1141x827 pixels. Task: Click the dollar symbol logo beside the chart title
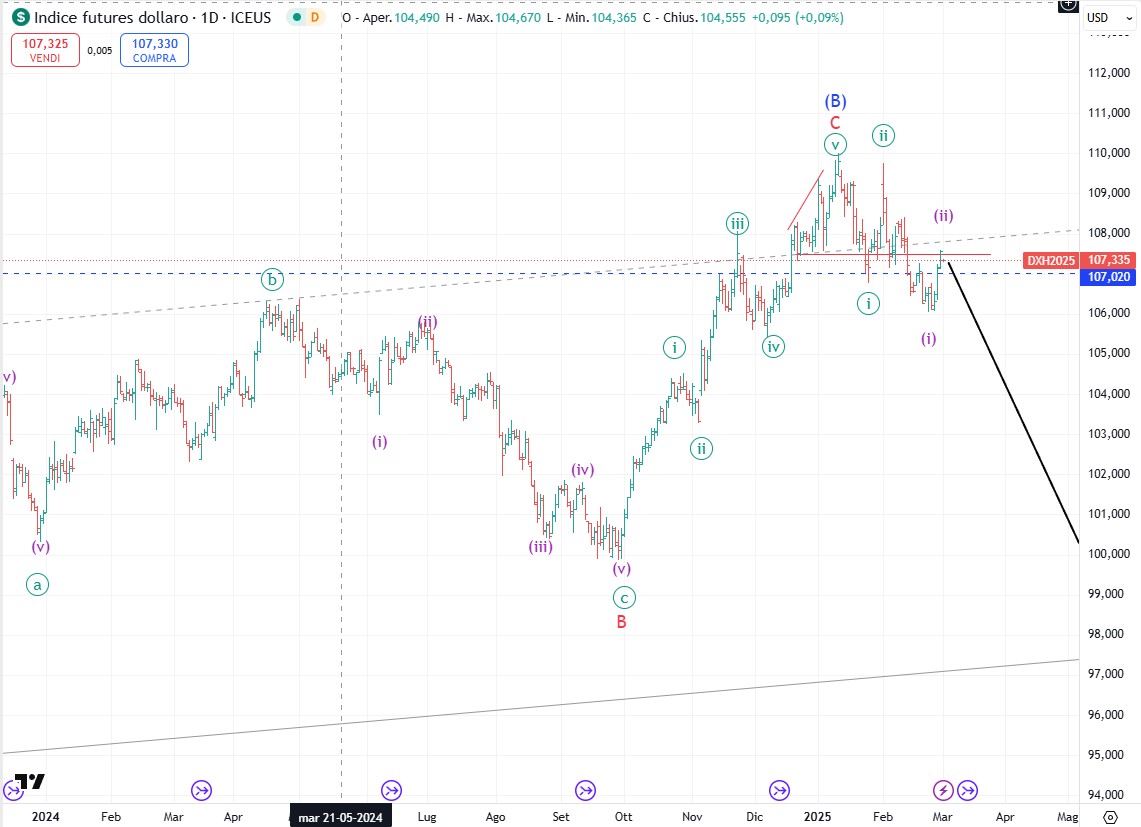tap(19, 17)
